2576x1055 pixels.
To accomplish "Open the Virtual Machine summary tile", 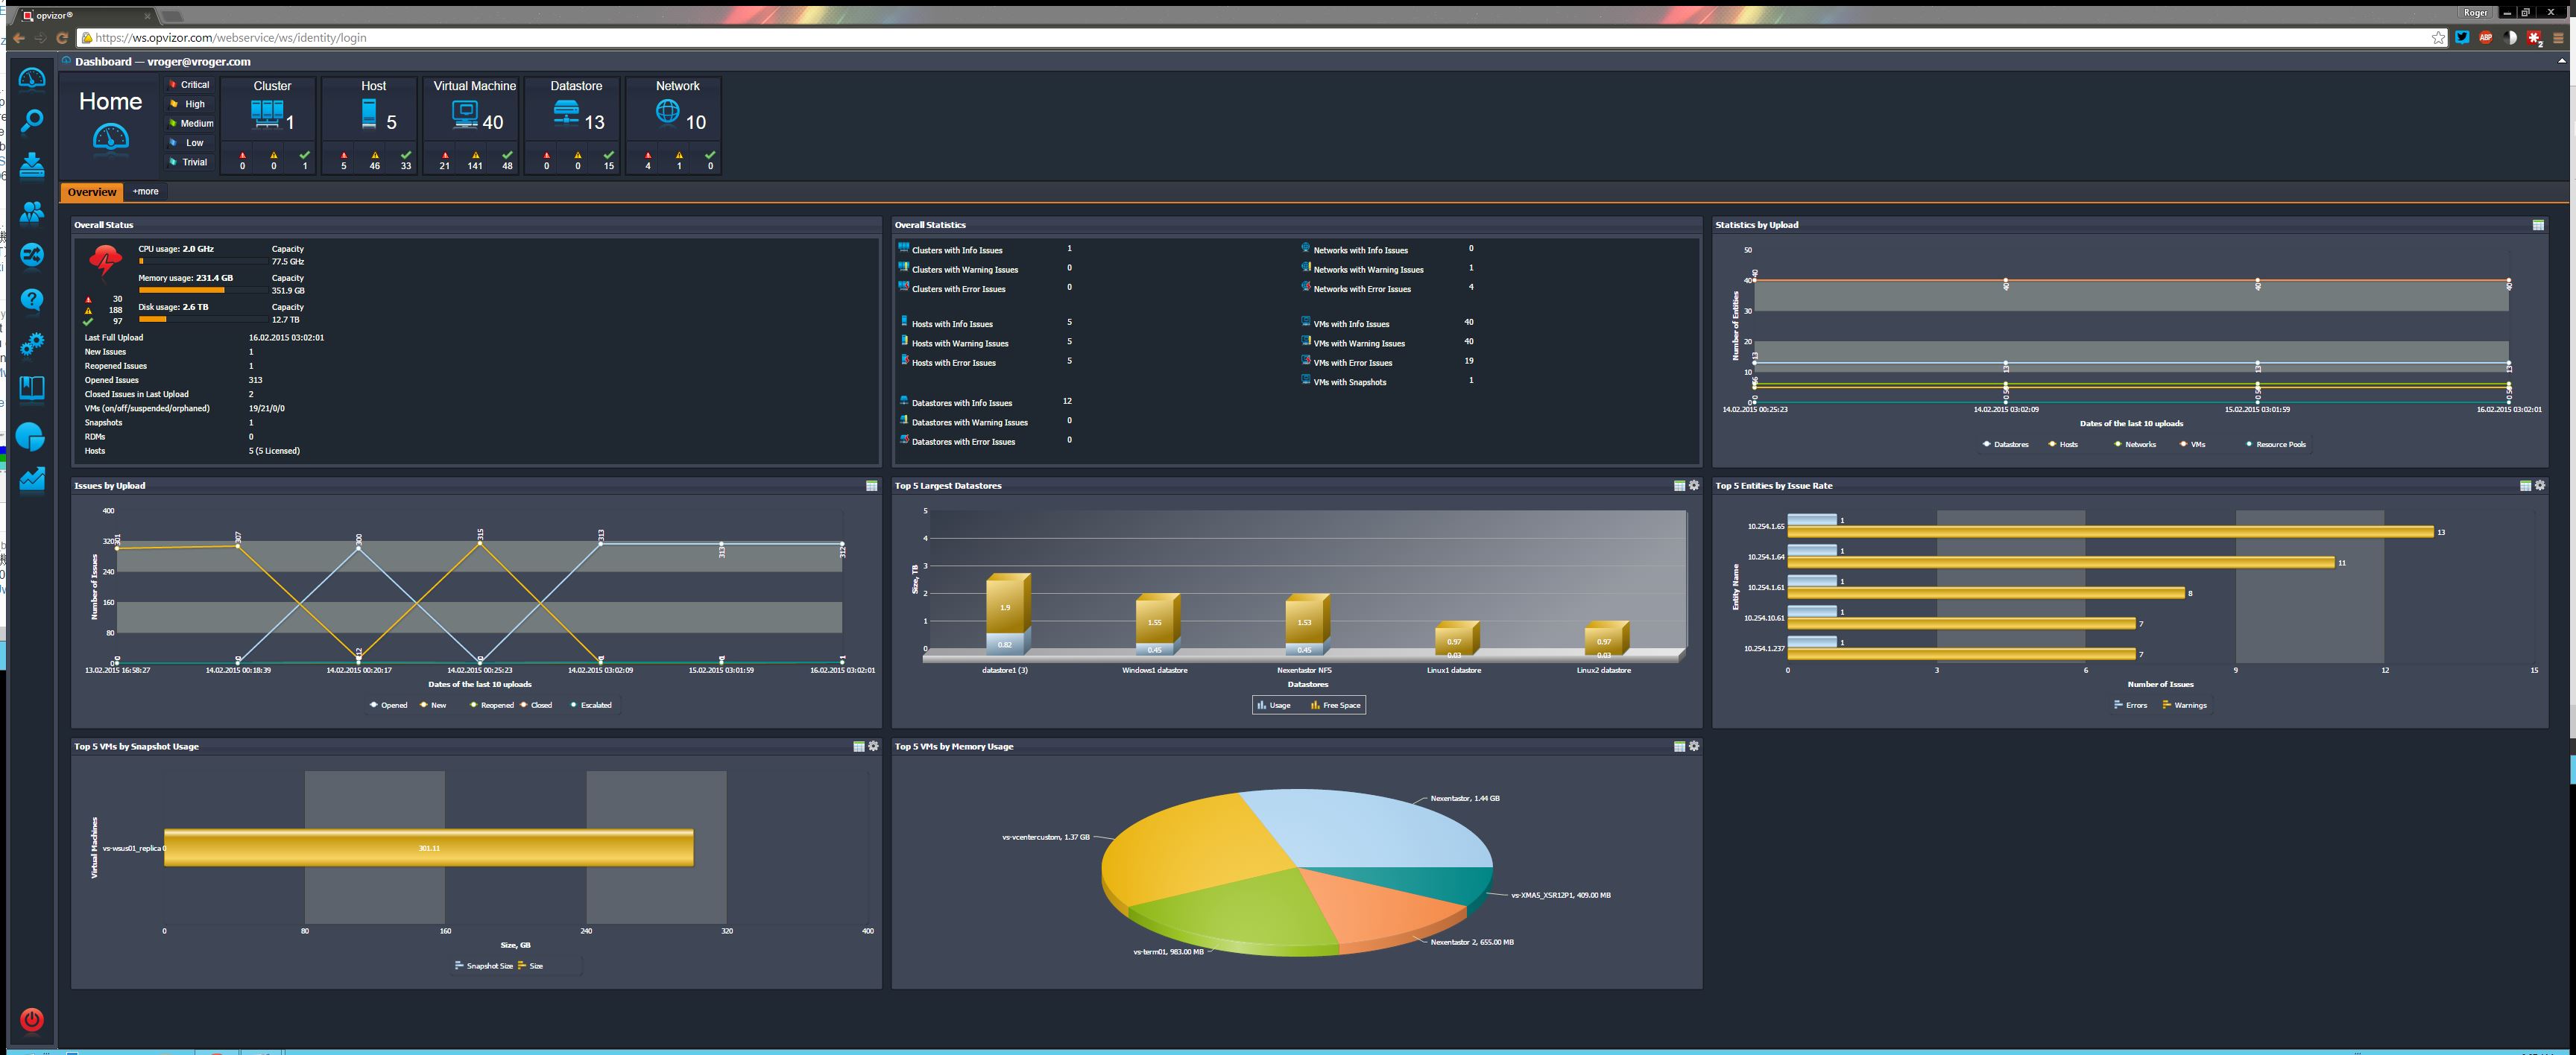I will [474, 115].
